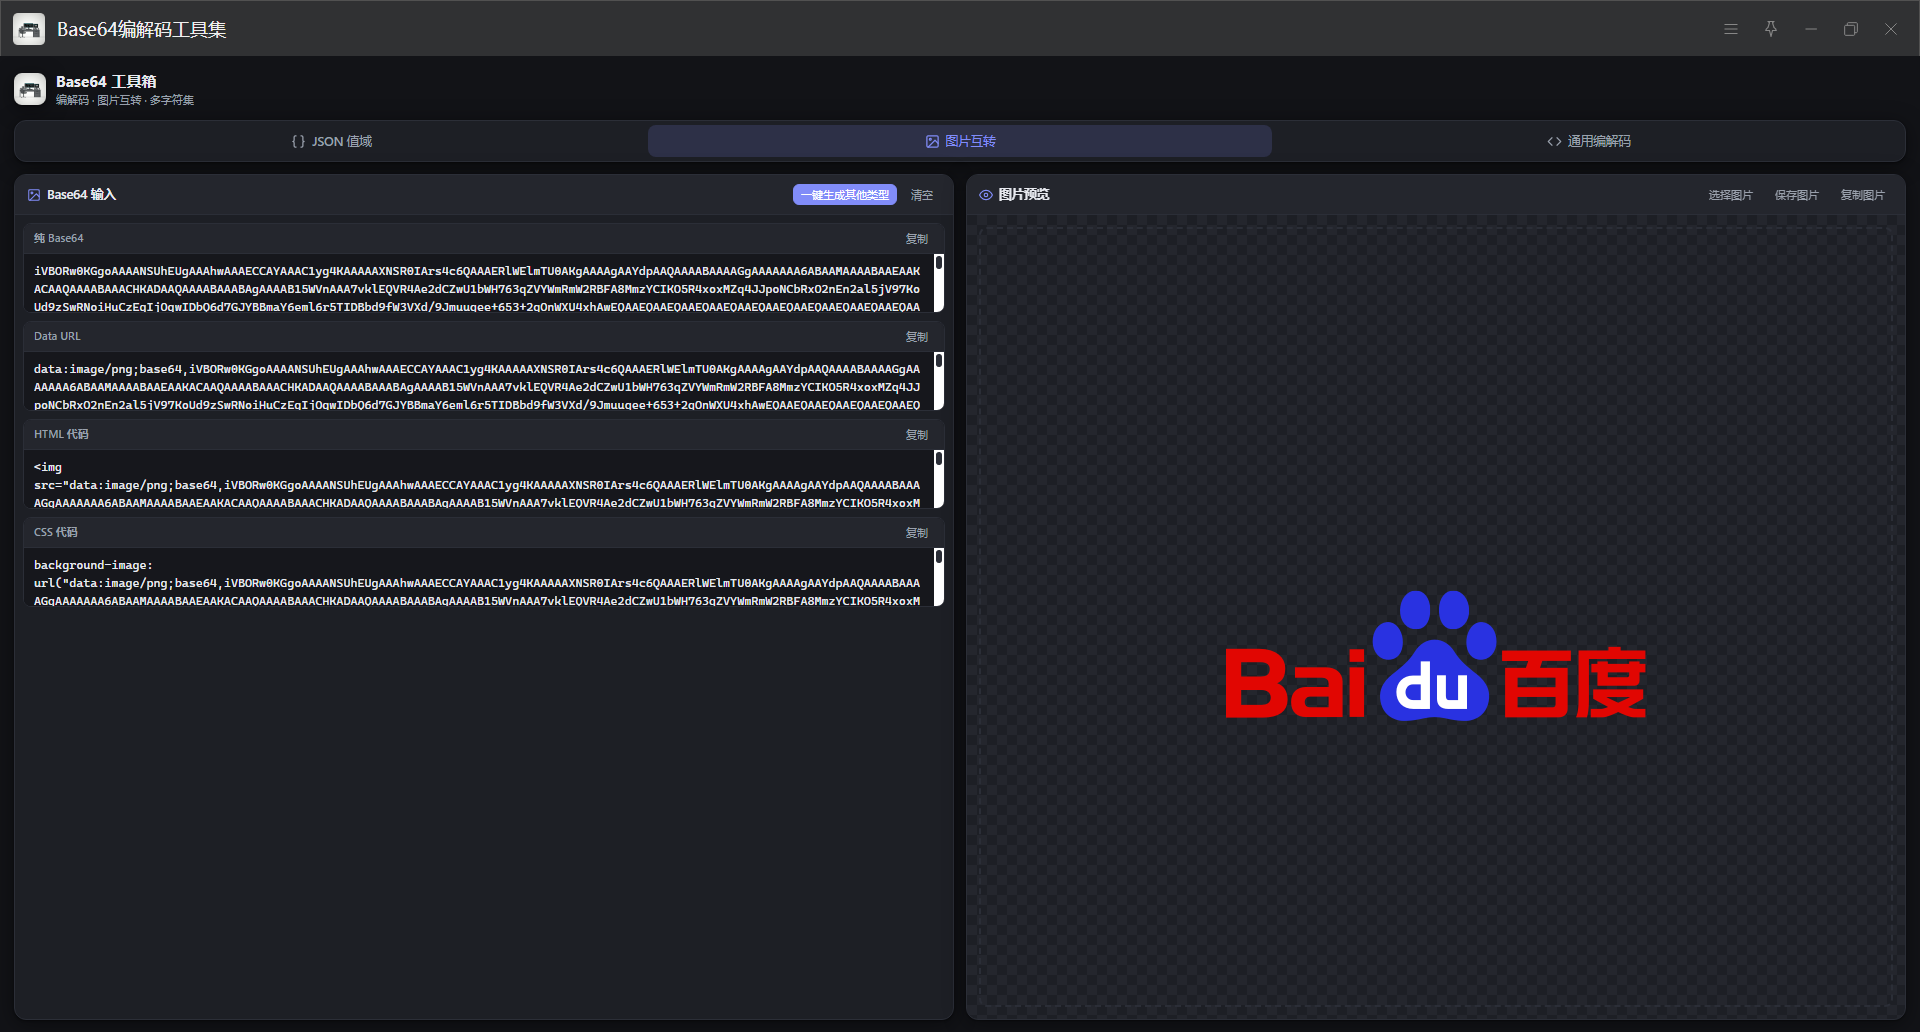The image size is (1920, 1032).
Task: Copy the preview with 复制图片
Action: pos(1863,195)
